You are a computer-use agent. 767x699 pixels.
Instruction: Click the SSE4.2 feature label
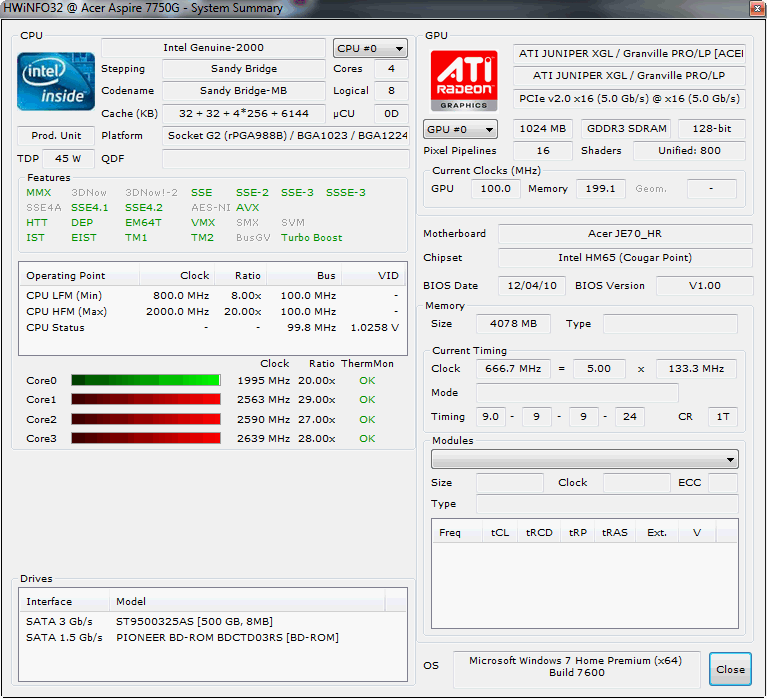144,208
